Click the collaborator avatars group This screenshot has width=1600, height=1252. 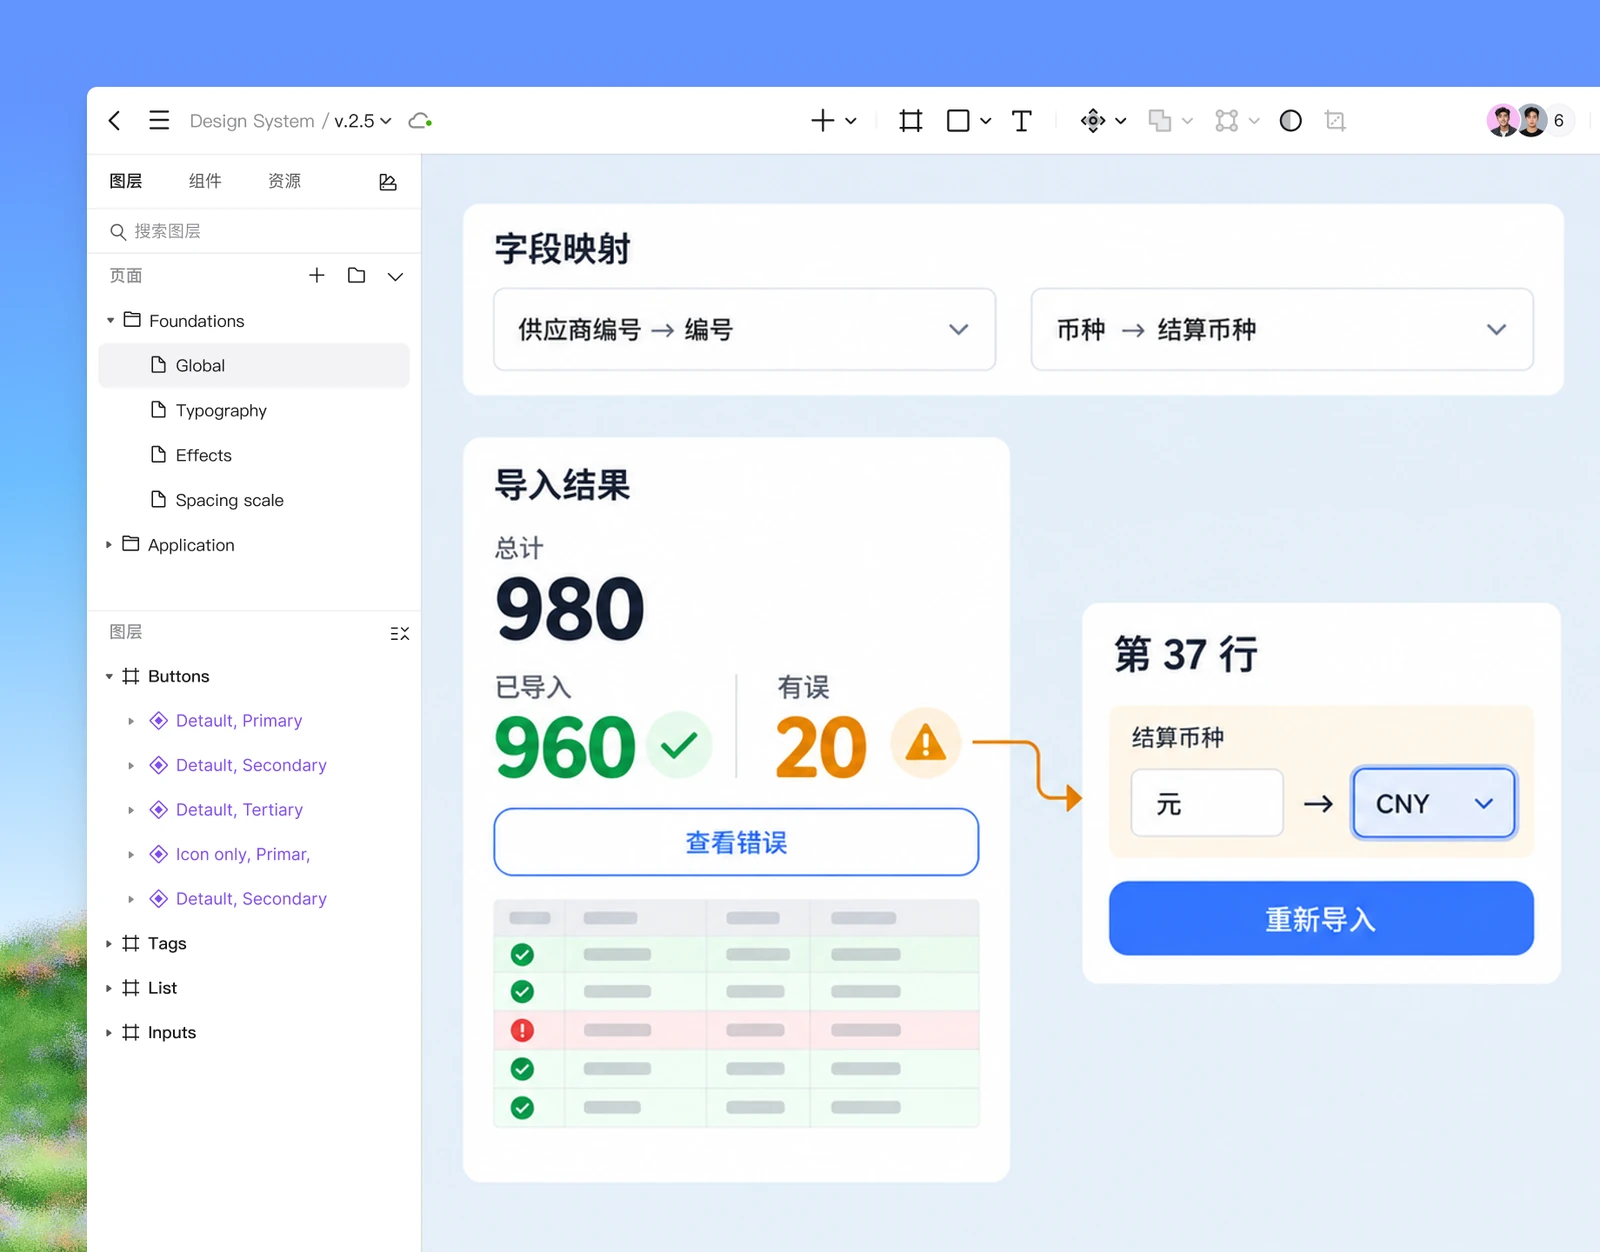pyautogui.click(x=1530, y=121)
